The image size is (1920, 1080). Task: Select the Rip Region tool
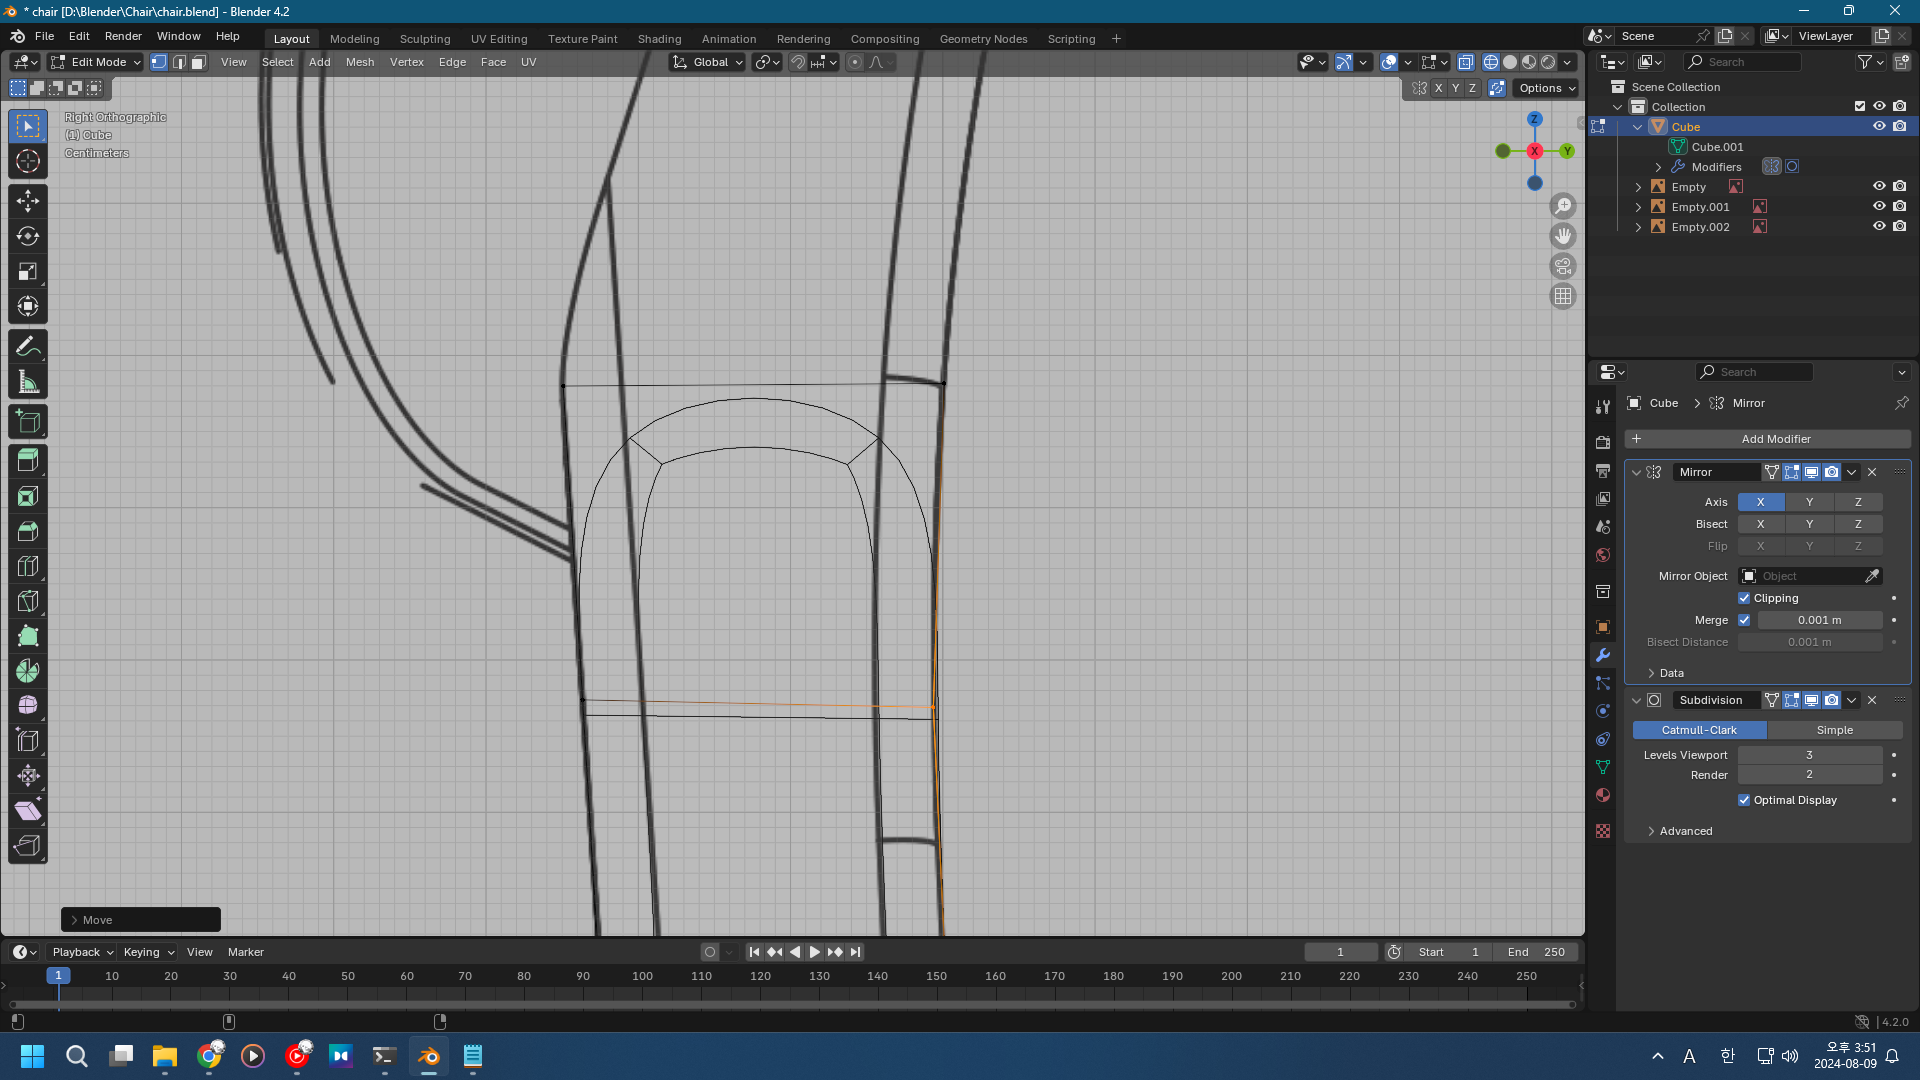pyautogui.click(x=28, y=846)
